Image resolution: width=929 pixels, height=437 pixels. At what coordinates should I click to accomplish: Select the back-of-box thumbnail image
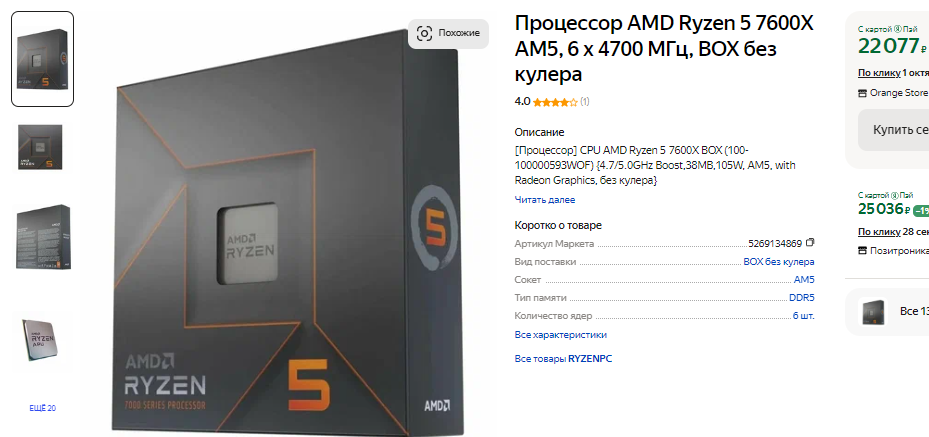pos(43,237)
